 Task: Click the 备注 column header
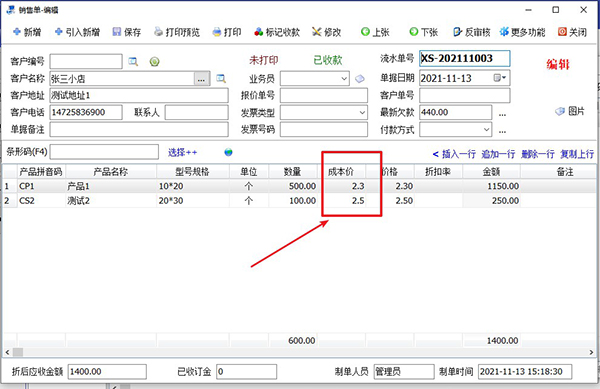559,172
